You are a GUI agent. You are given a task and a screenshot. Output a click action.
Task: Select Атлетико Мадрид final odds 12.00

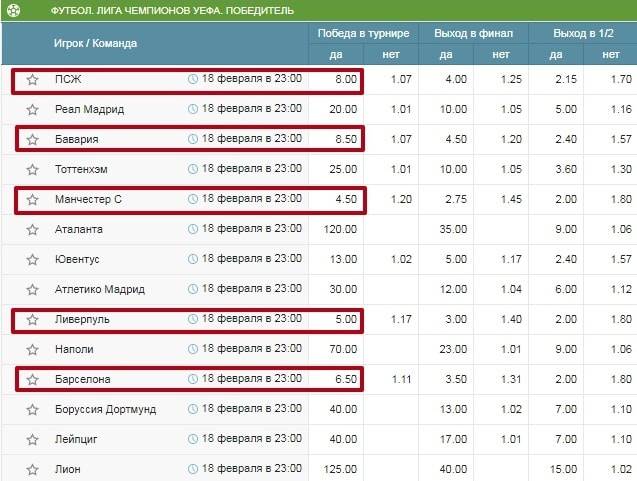453,289
